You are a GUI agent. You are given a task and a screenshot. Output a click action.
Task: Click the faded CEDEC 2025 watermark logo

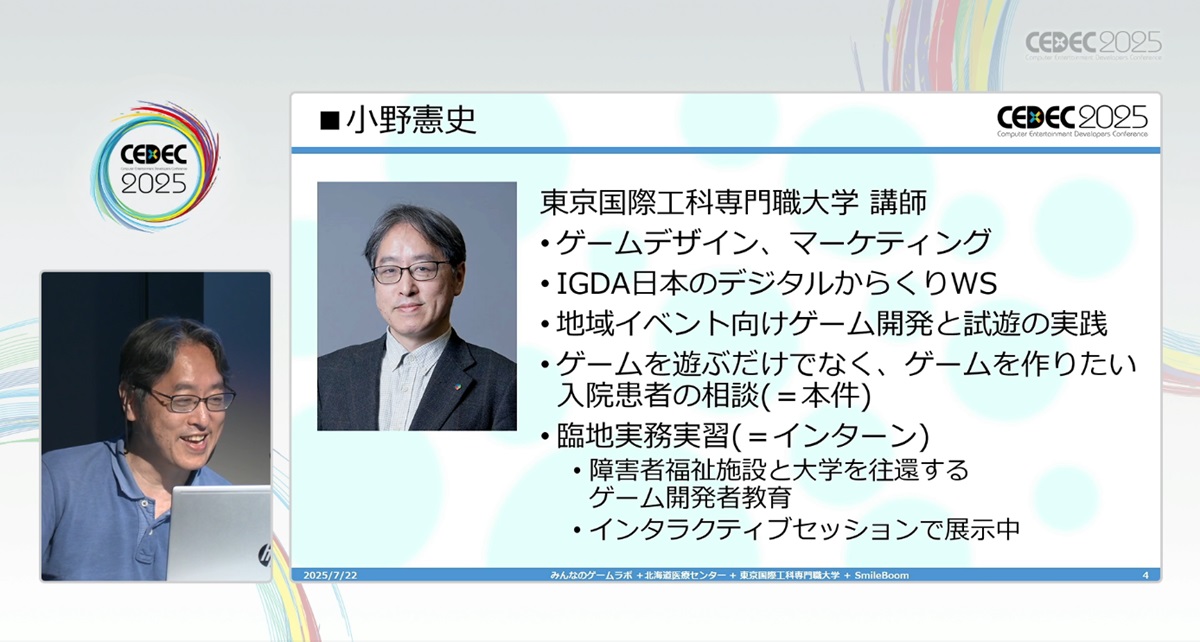tap(1093, 44)
